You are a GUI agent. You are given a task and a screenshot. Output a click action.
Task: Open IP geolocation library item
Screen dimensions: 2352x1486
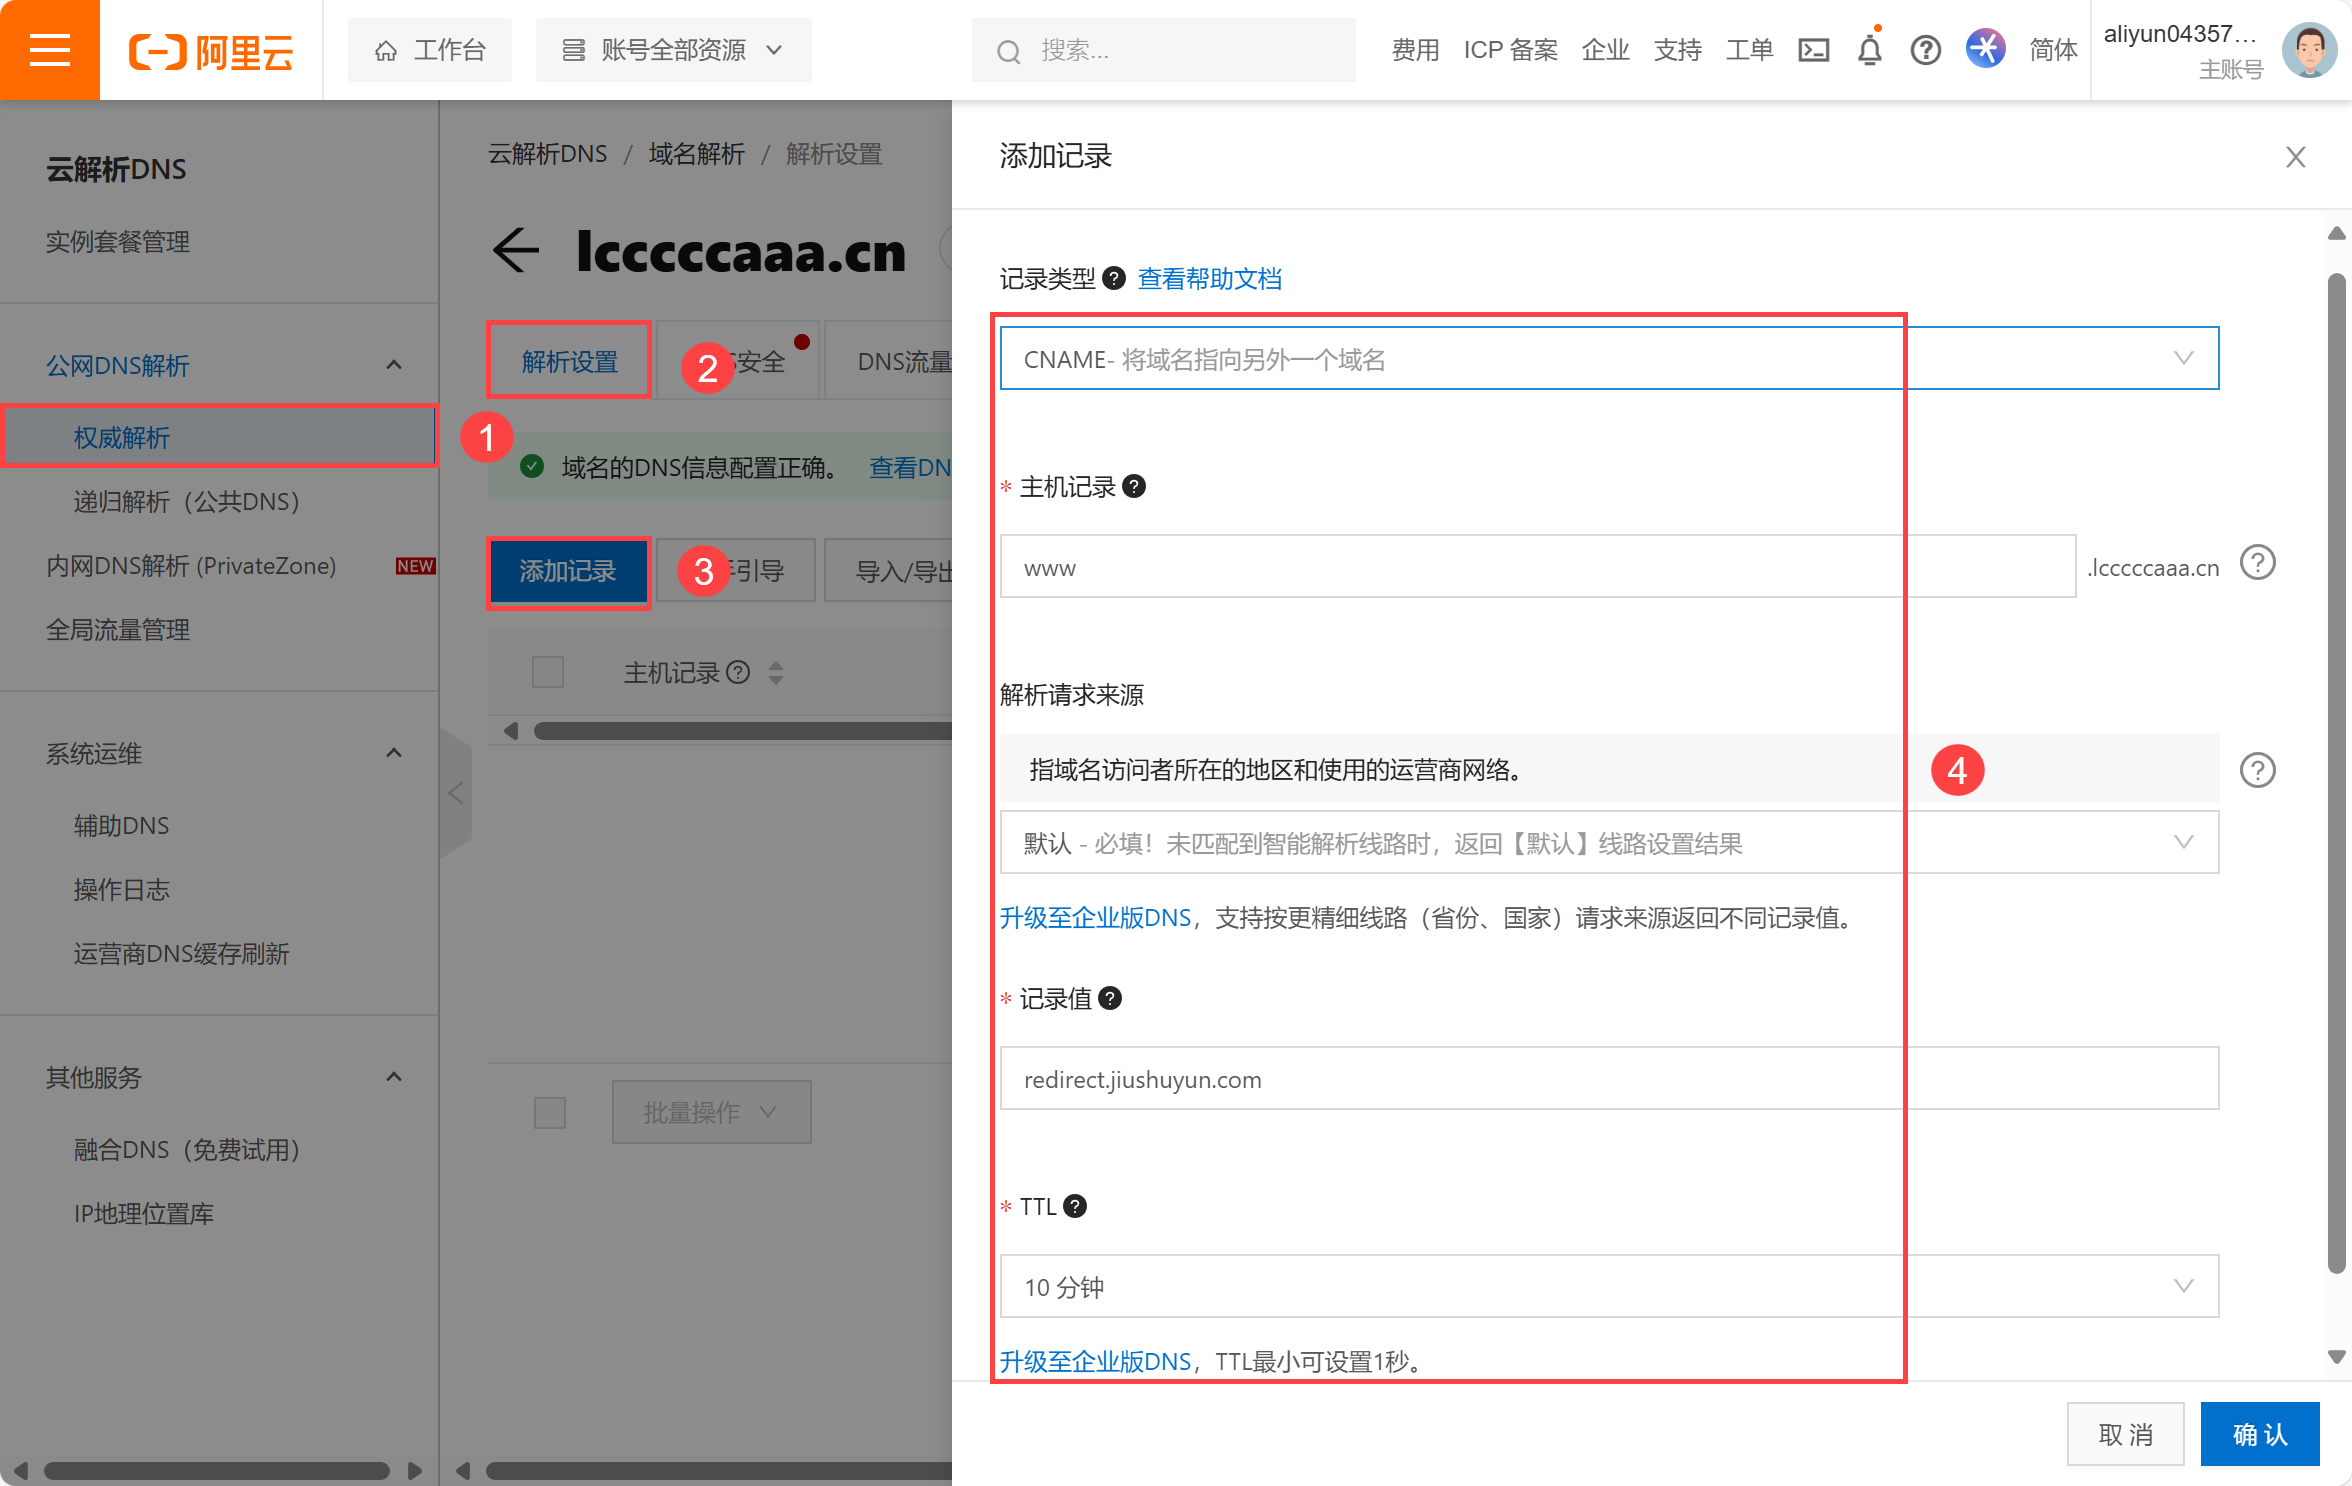pyautogui.click(x=144, y=1213)
